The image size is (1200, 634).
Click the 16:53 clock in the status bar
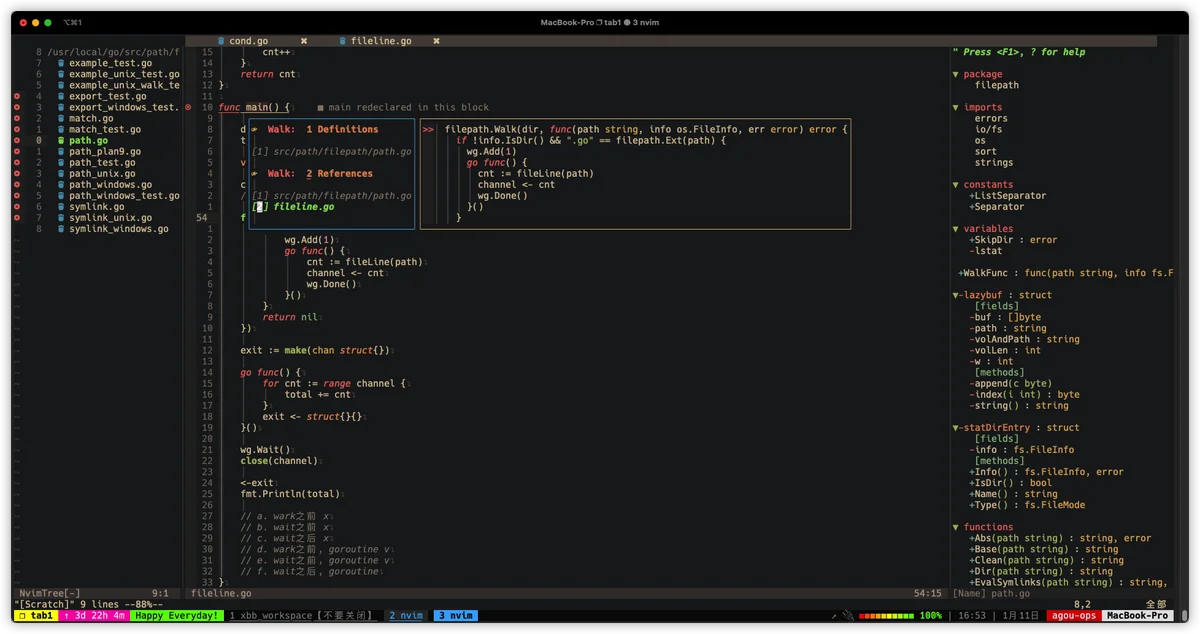click(971, 616)
